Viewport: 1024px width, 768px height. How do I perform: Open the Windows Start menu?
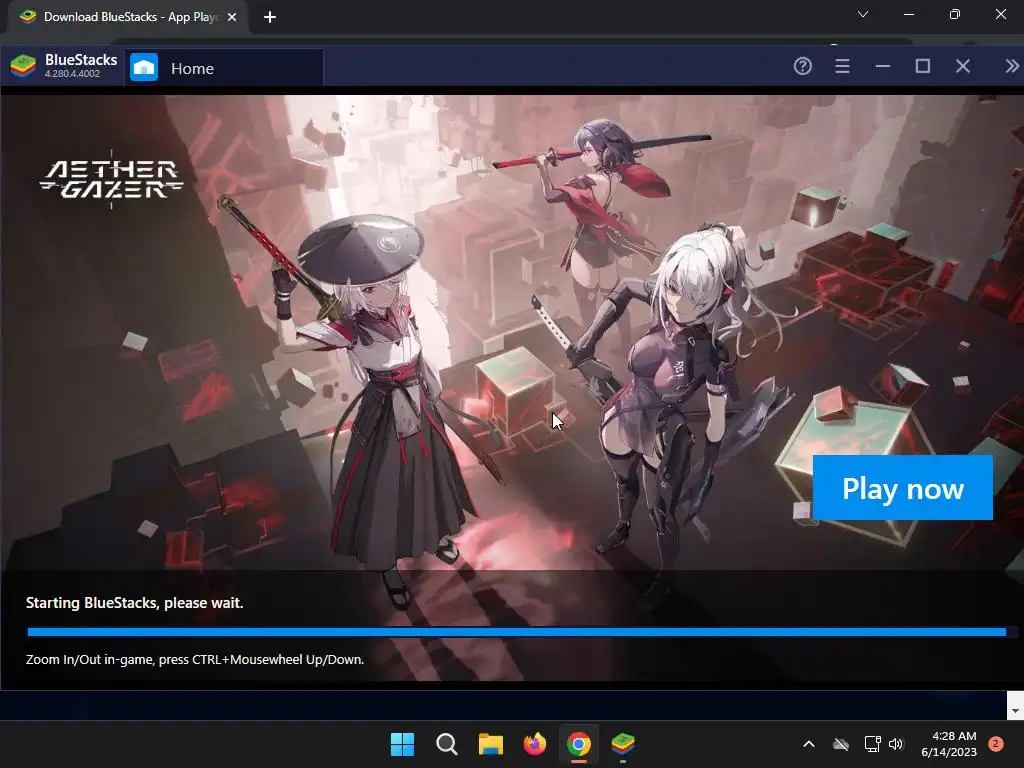[402, 744]
